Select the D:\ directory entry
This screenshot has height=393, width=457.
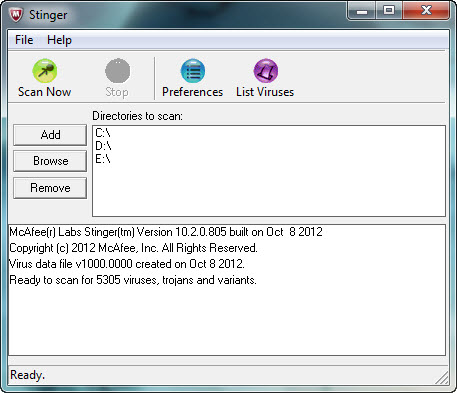(x=103, y=146)
